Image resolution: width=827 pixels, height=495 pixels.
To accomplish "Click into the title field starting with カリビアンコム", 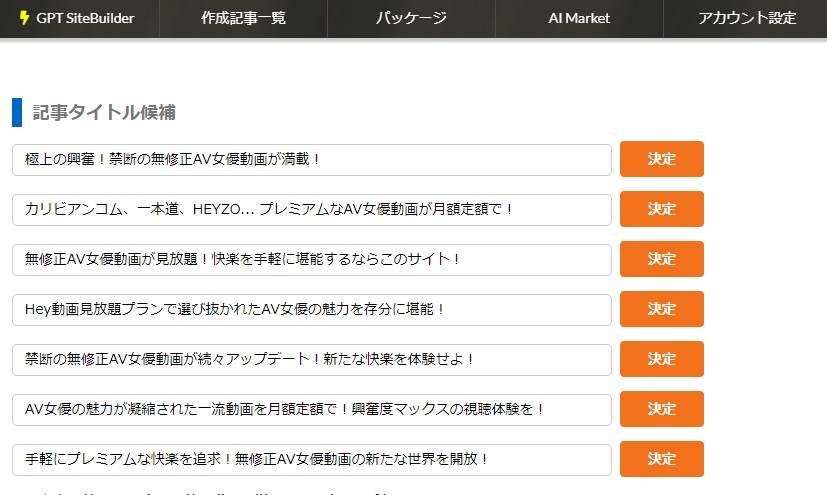I will tap(311, 209).
